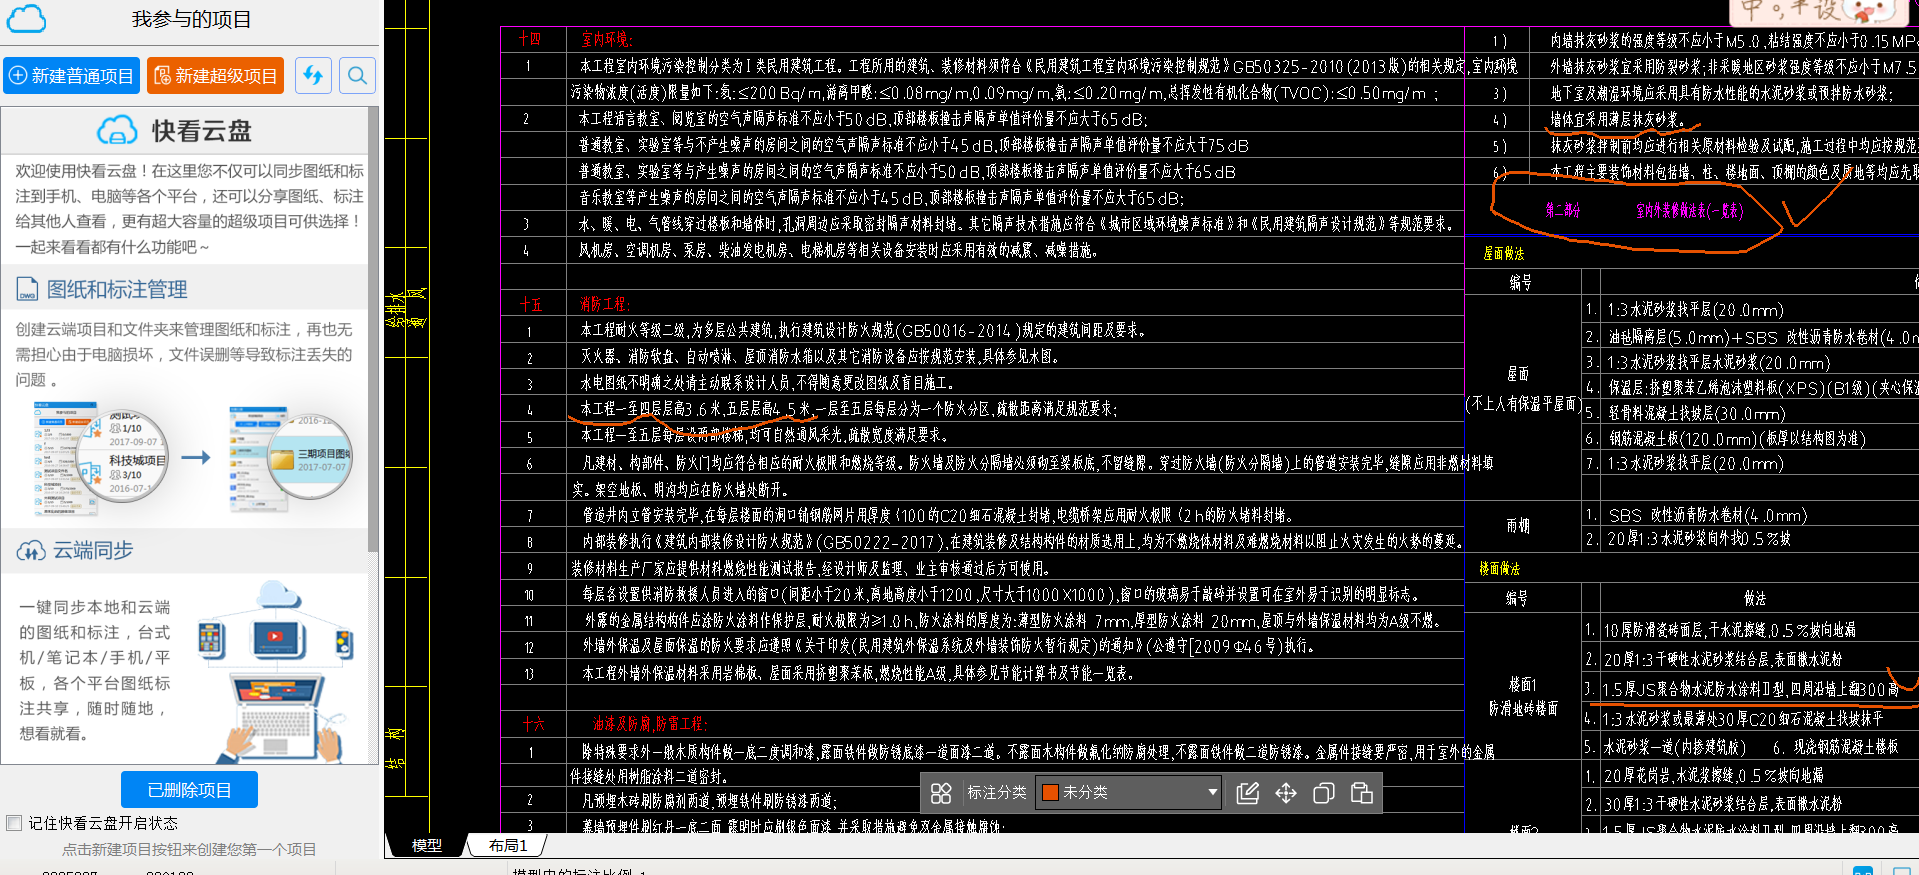This screenshot has width=1919, height=875.
Task: Click the edit annotation pencil icon
Action: [1247, 793]
